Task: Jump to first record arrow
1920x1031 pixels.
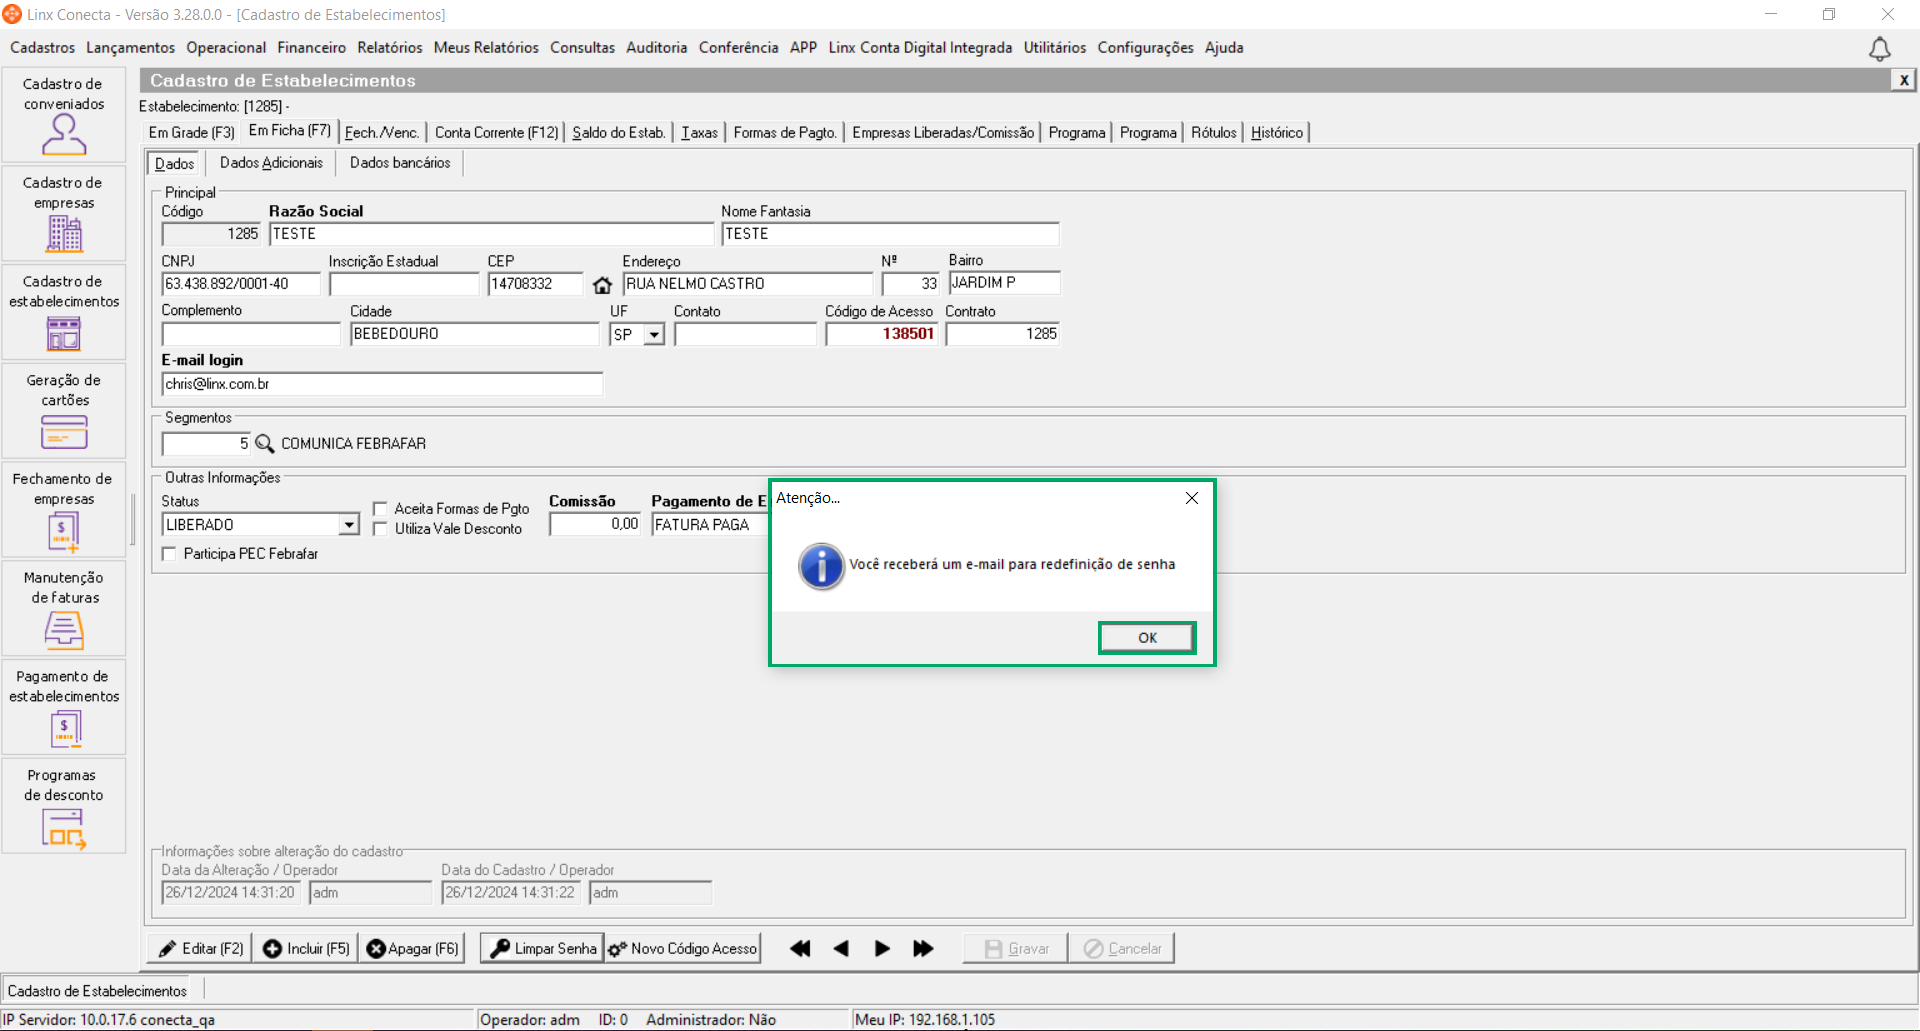Action: coord(800,948)
